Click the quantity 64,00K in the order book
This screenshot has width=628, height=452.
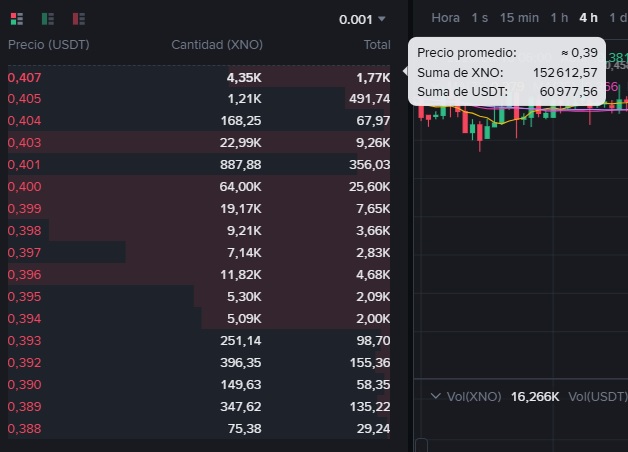coord(241,187)
